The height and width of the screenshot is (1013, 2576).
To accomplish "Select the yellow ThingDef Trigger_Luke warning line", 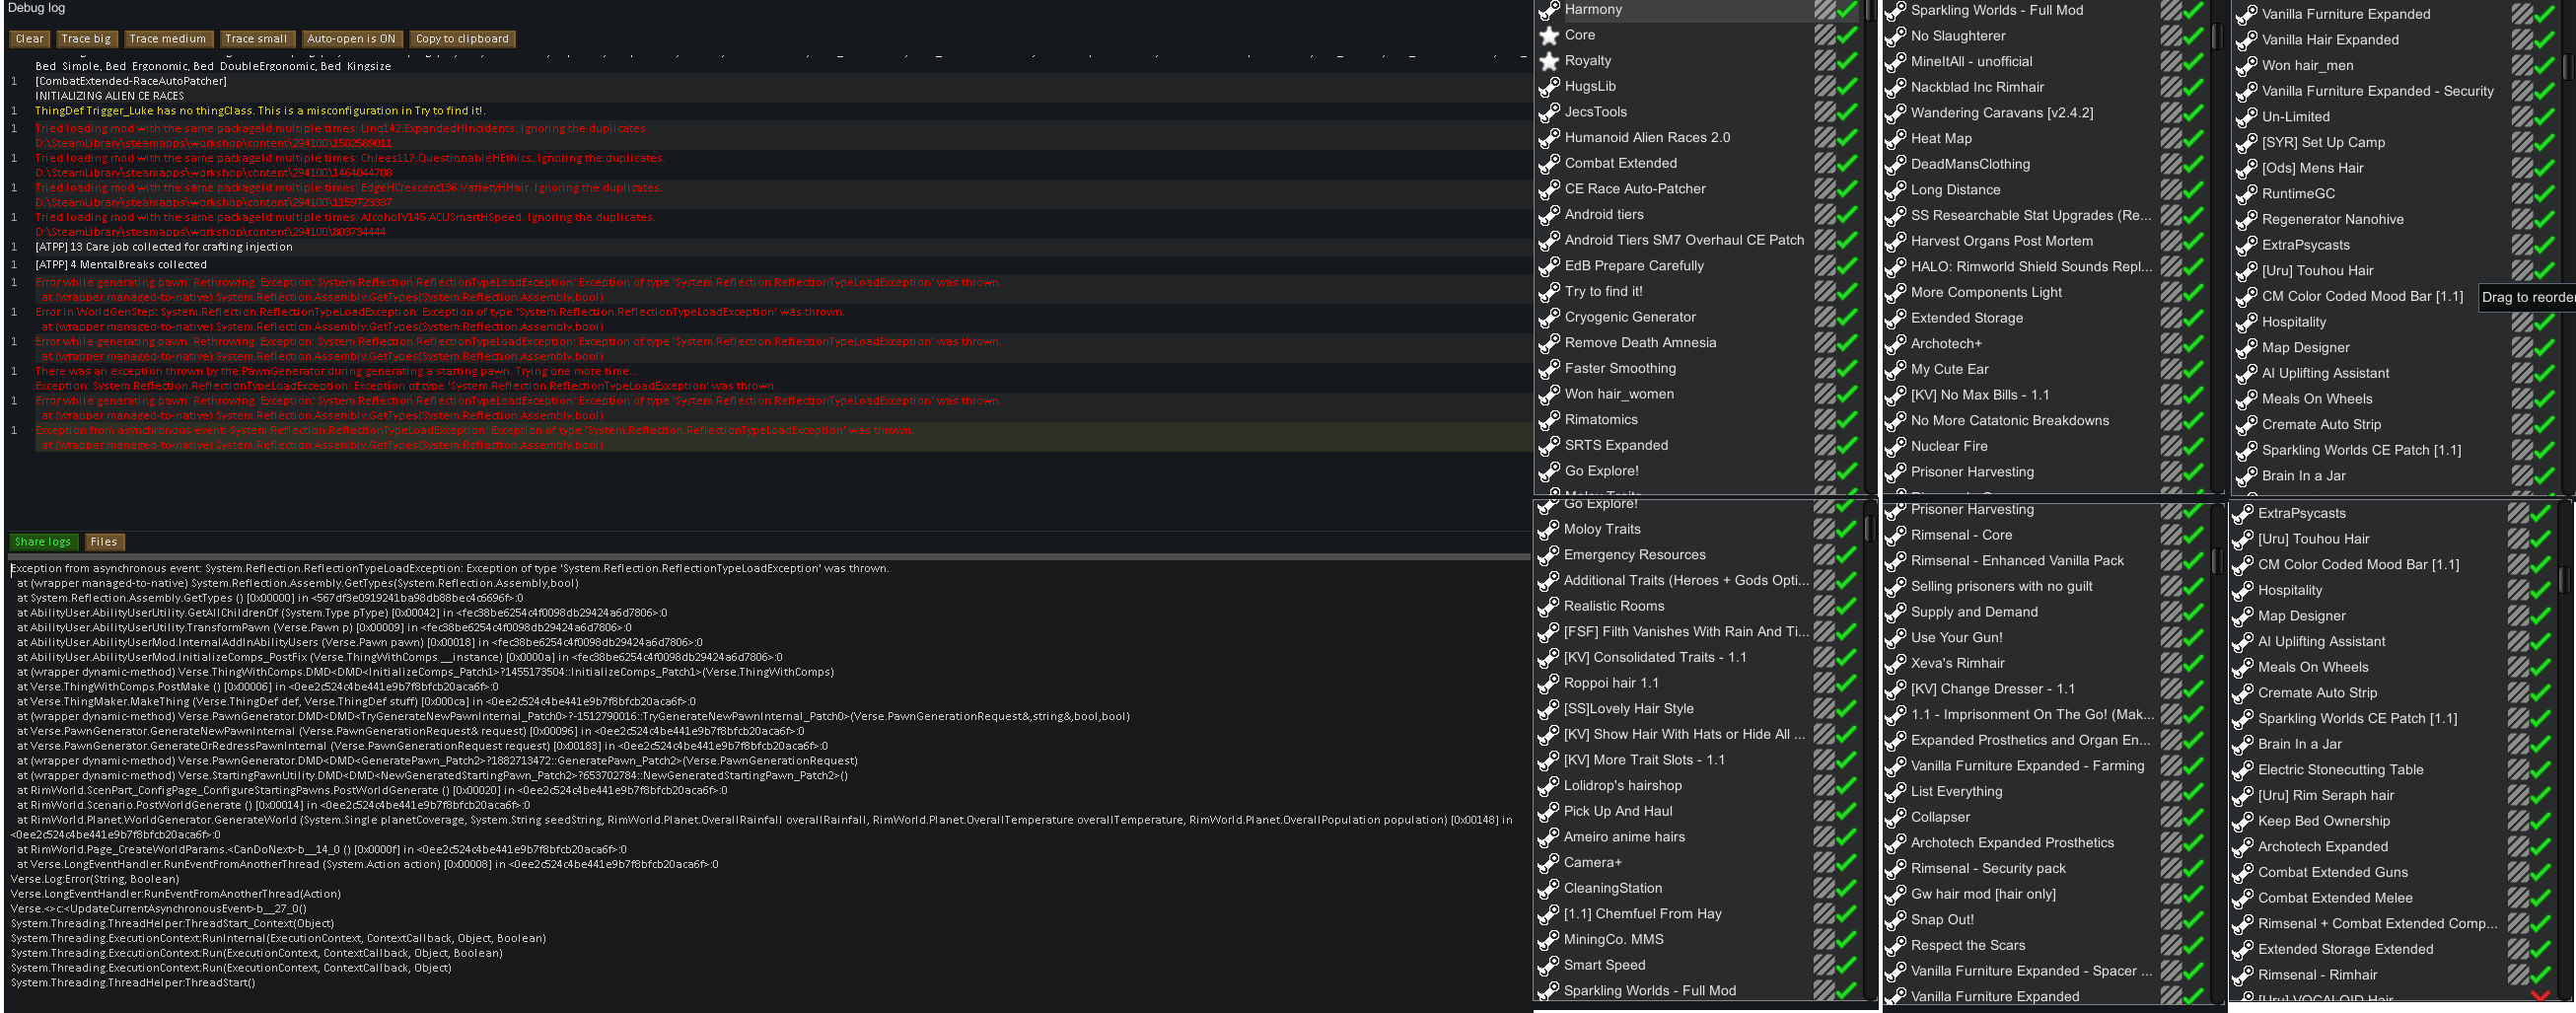I will click(x=260, y=111).
